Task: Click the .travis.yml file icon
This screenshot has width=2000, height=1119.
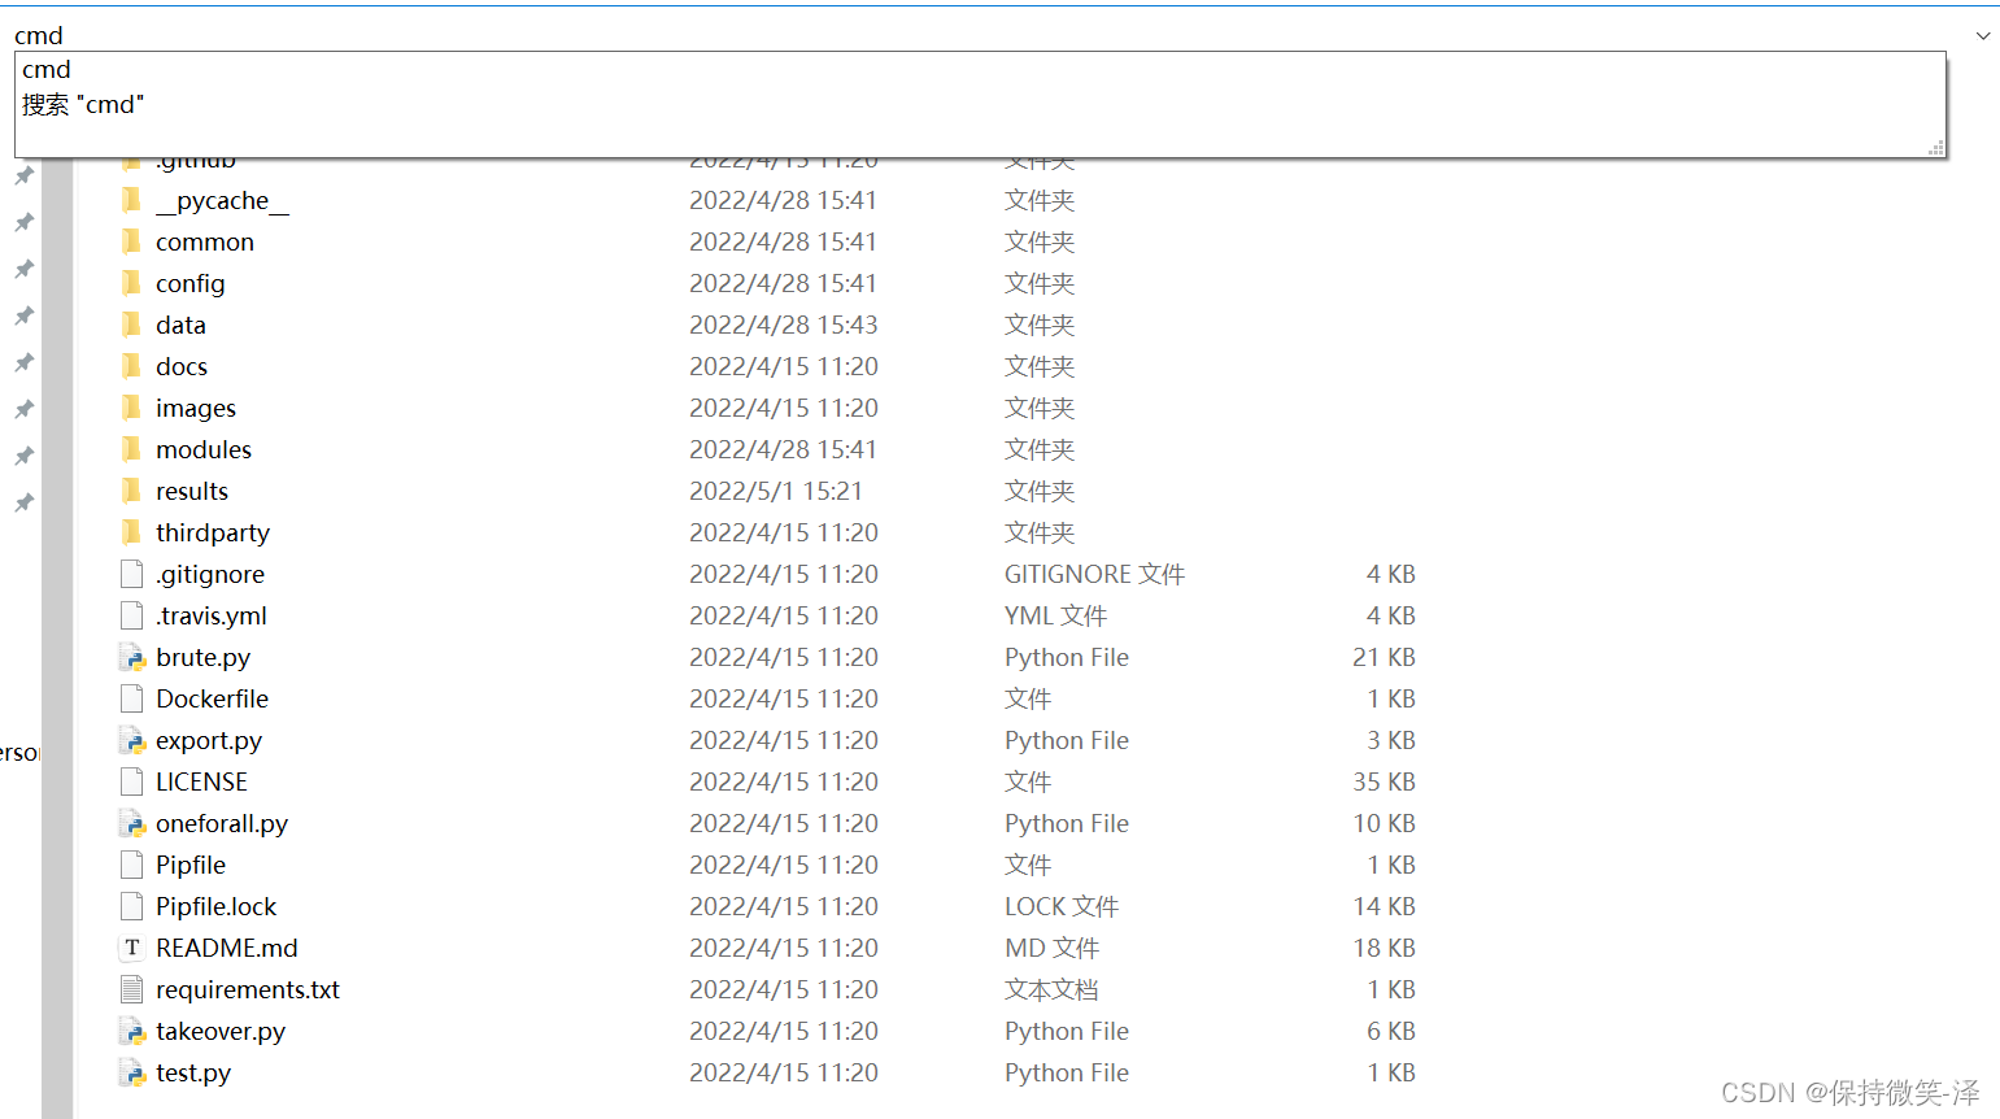Action: (131, 615)
